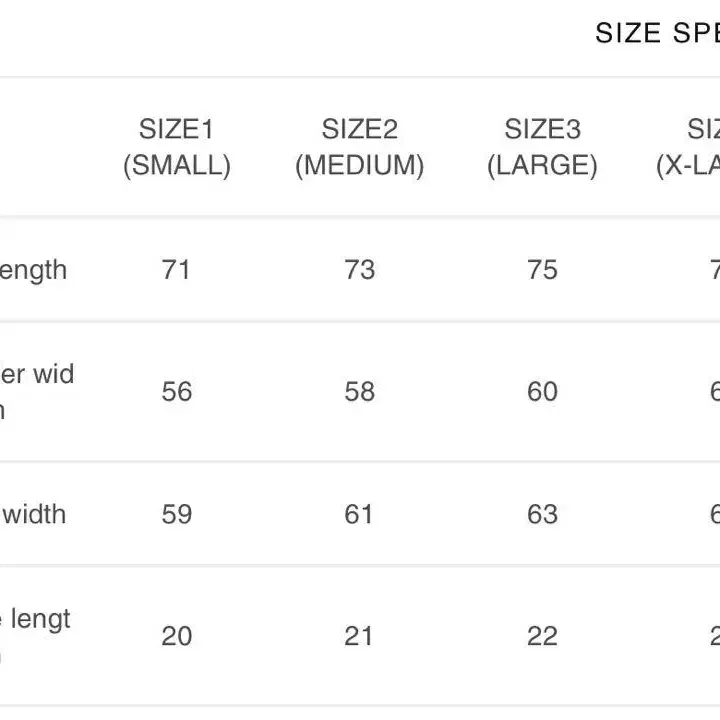The width and height of the screenshot is (720, 720).
Task: Click the MEDIUM sleeve length value 21
Action: (359, 636)
